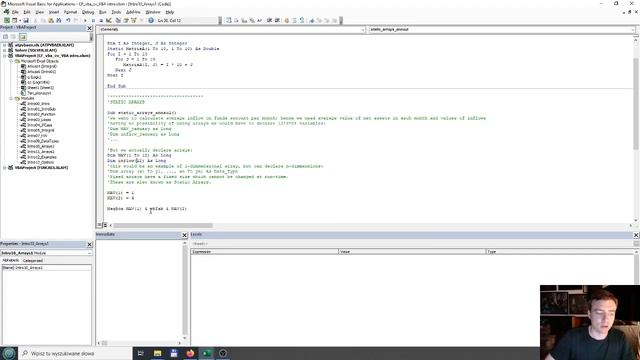640x360 pixels.
Task: Select the Intro00_Intro module
Action: click(38, 104)
